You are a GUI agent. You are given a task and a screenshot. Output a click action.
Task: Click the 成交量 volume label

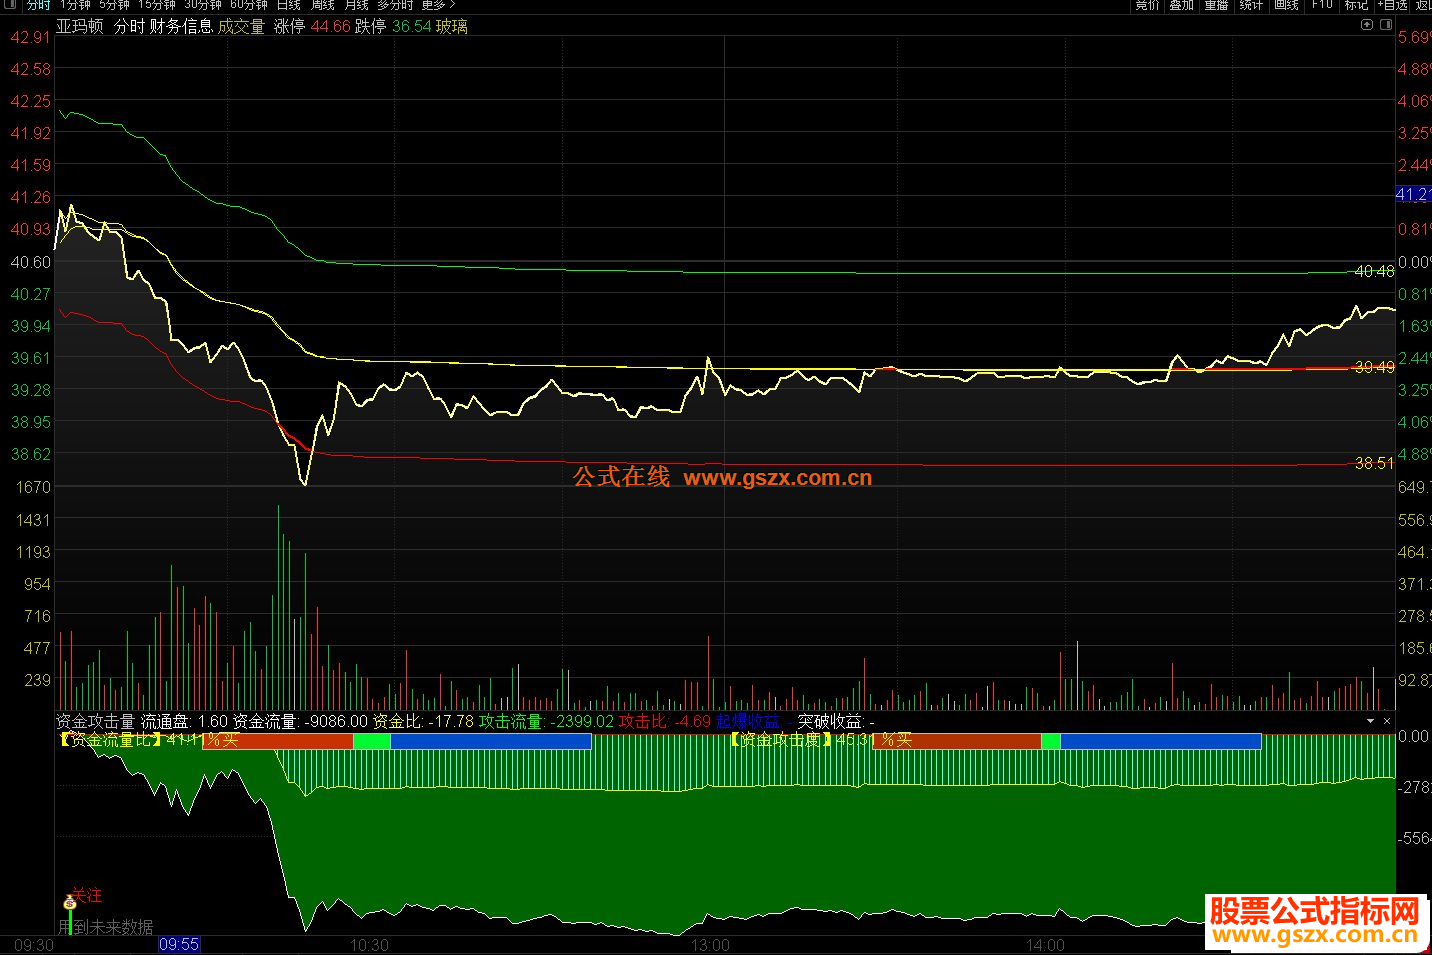coord(241,26)
